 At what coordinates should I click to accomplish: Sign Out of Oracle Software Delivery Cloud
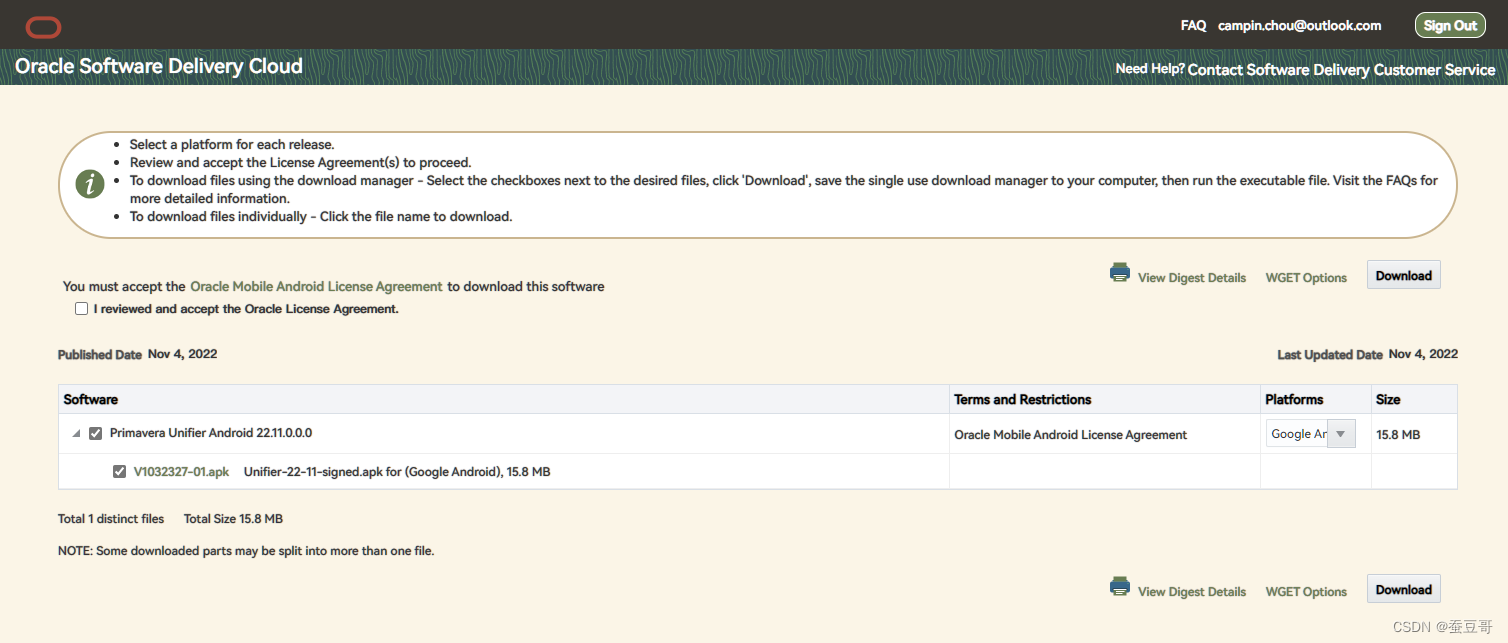1450,24
